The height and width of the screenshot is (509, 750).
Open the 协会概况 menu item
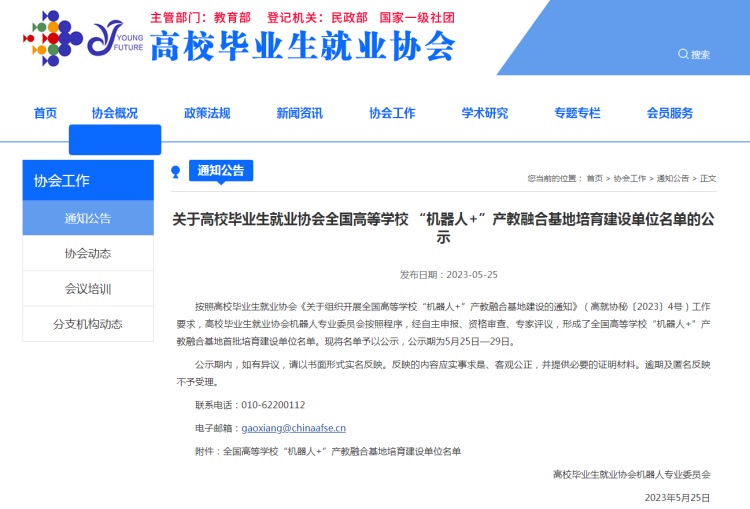[115, 113]
